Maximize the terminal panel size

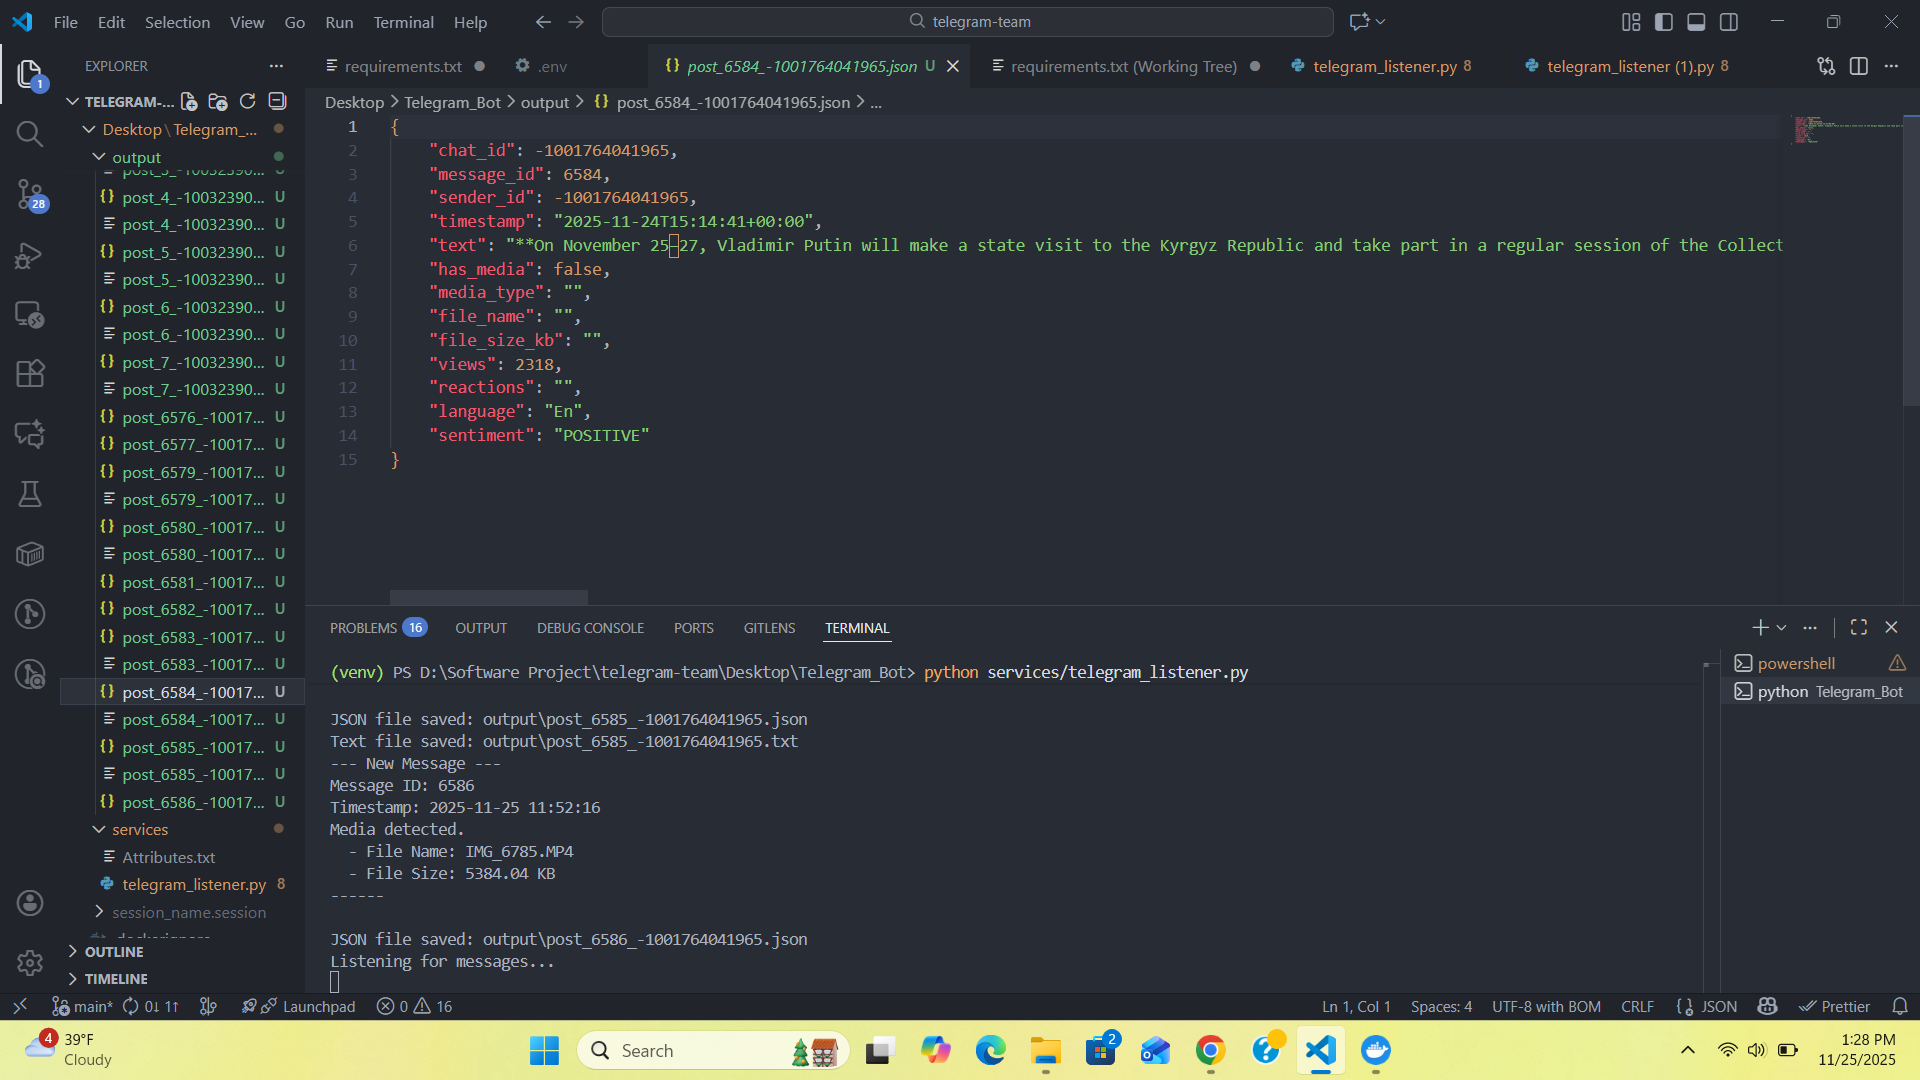point(1859,627)
